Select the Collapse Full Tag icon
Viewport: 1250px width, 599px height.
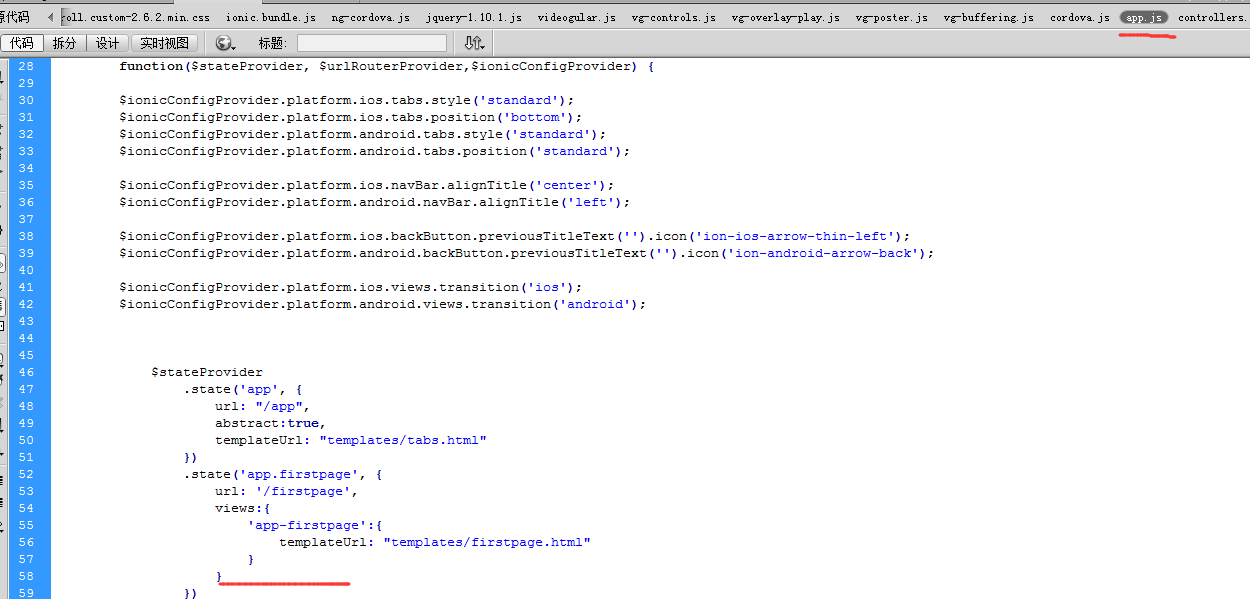pos(6,127)
